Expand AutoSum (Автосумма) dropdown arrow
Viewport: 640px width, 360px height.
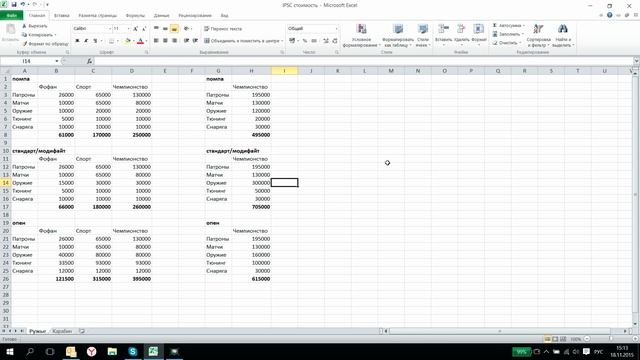point(524,25)
